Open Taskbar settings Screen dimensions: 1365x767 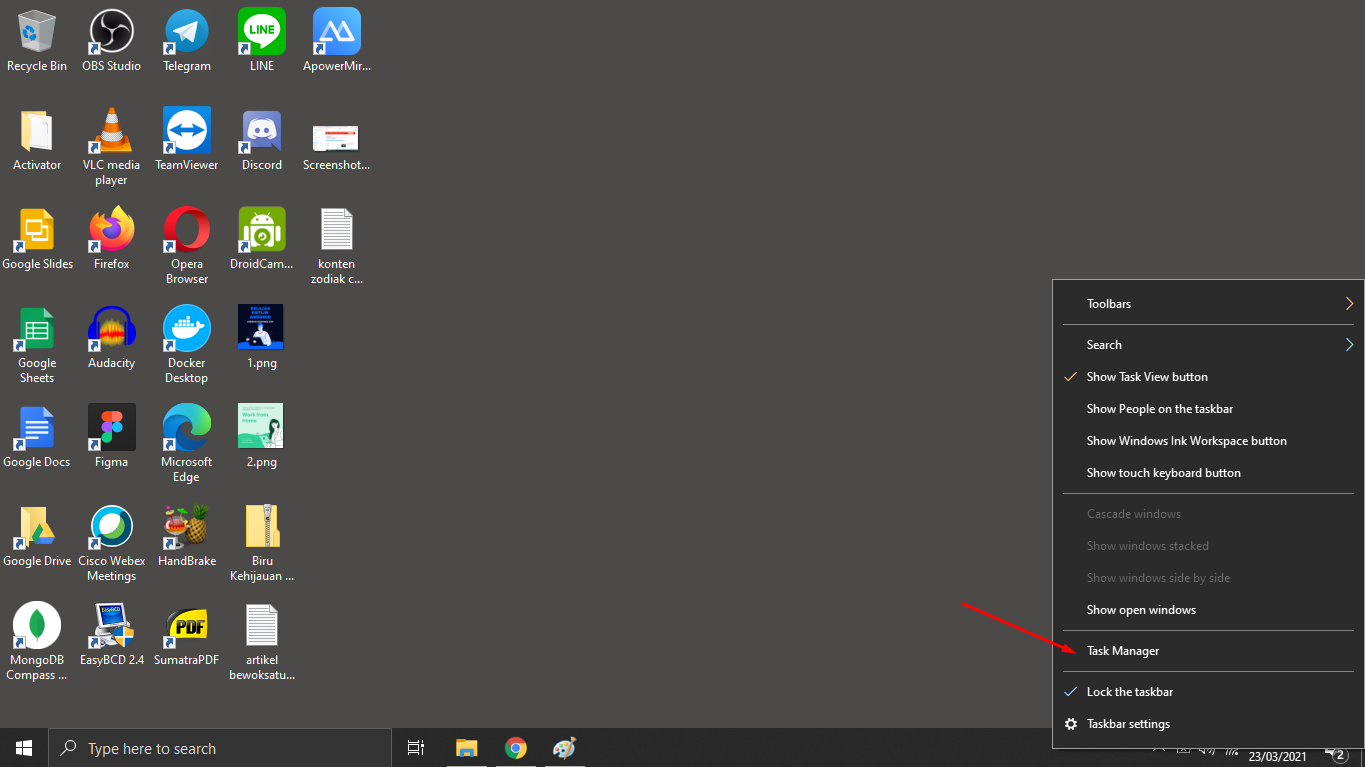[x=1208, y=723]
